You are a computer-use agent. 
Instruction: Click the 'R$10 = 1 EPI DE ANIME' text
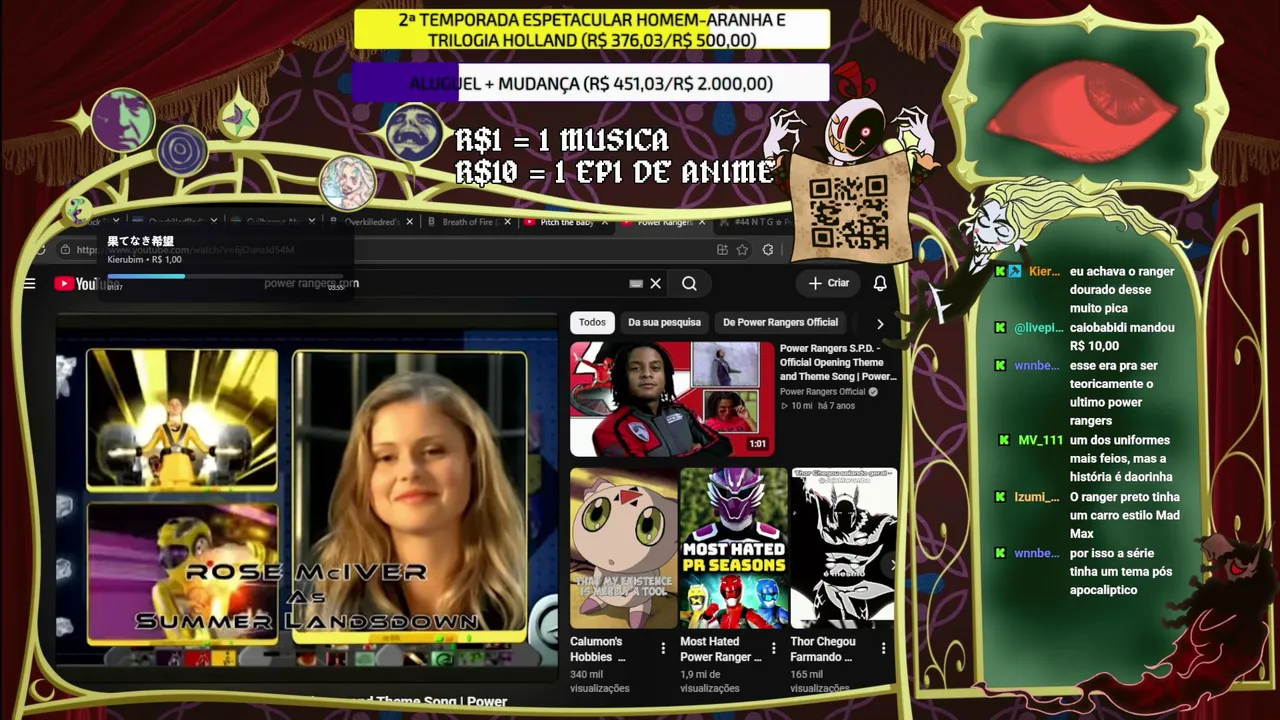tap(615, 173)
